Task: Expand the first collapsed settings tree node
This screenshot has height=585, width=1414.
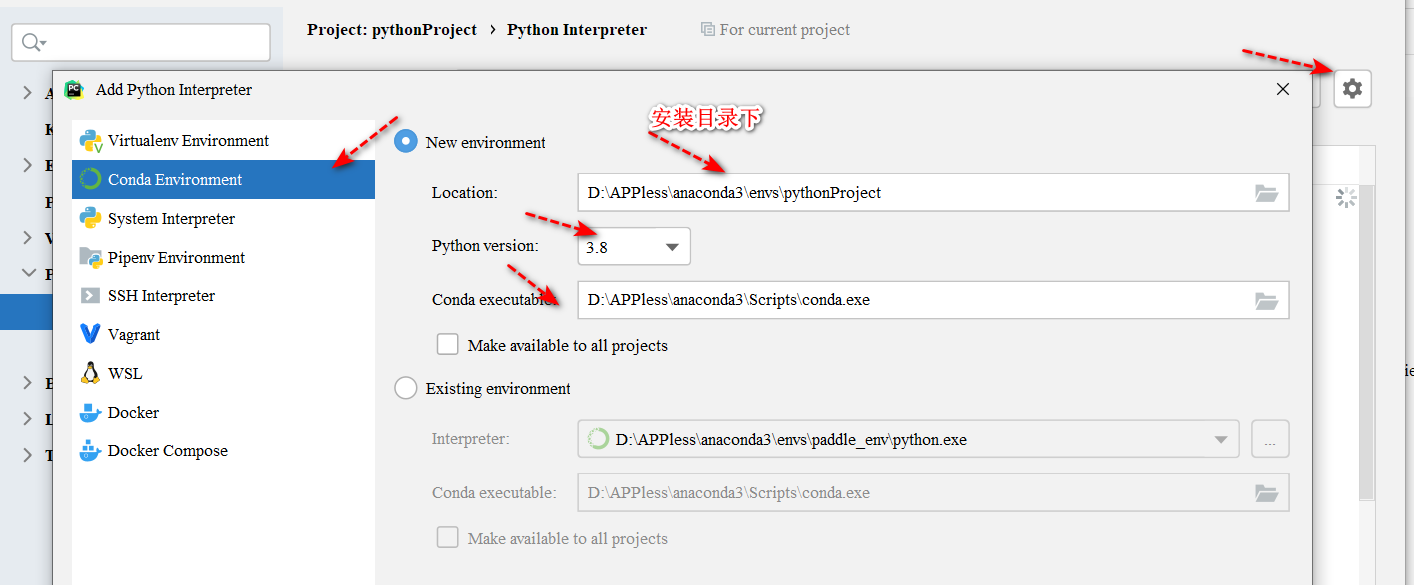Action: tap(27, 93)
